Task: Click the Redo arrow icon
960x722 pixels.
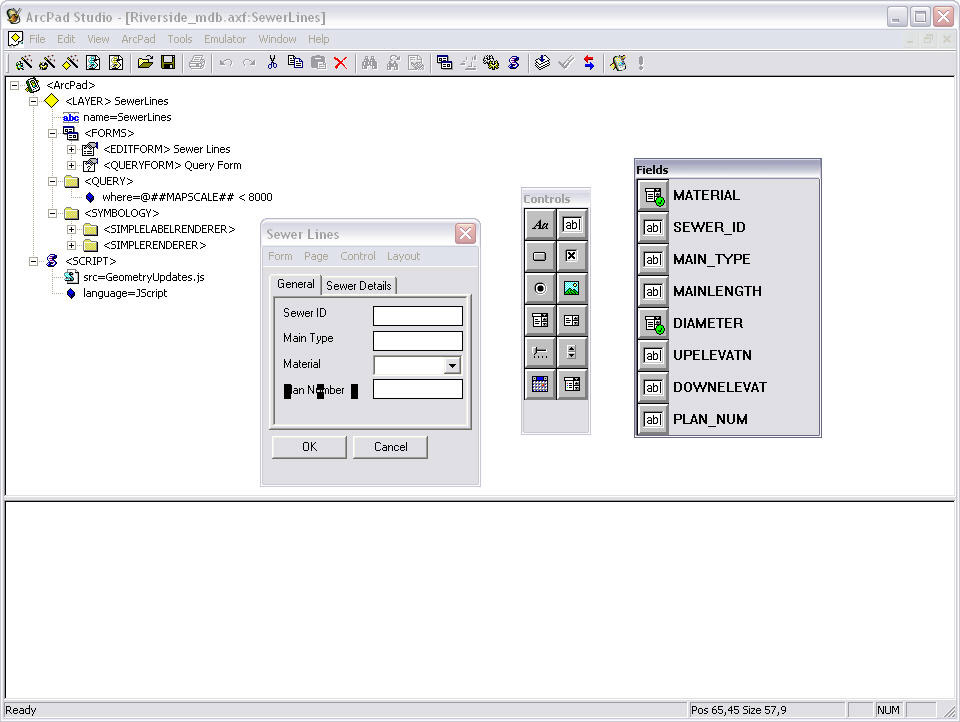Action: click(249, 62)
